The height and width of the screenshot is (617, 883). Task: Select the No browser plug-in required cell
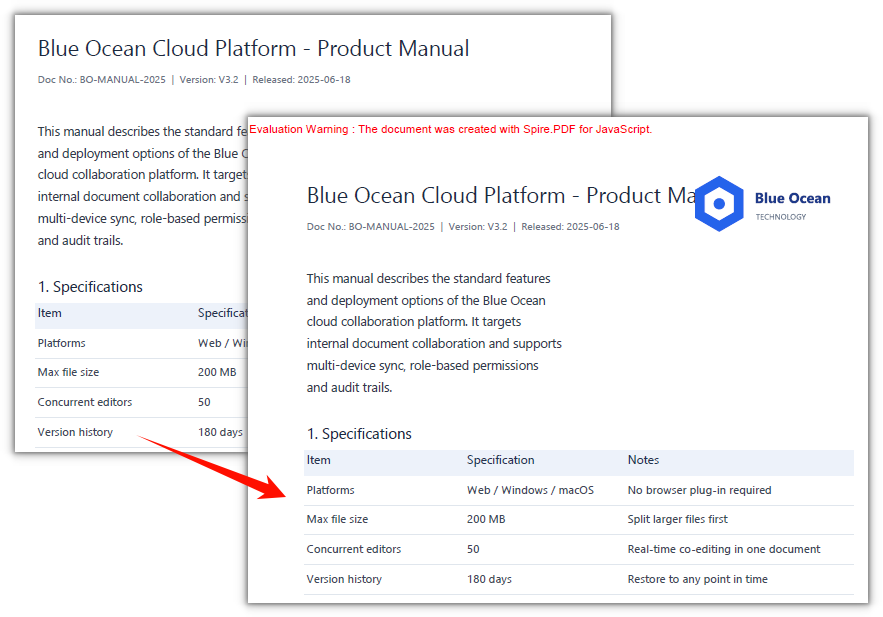click(x=699, y=490)
